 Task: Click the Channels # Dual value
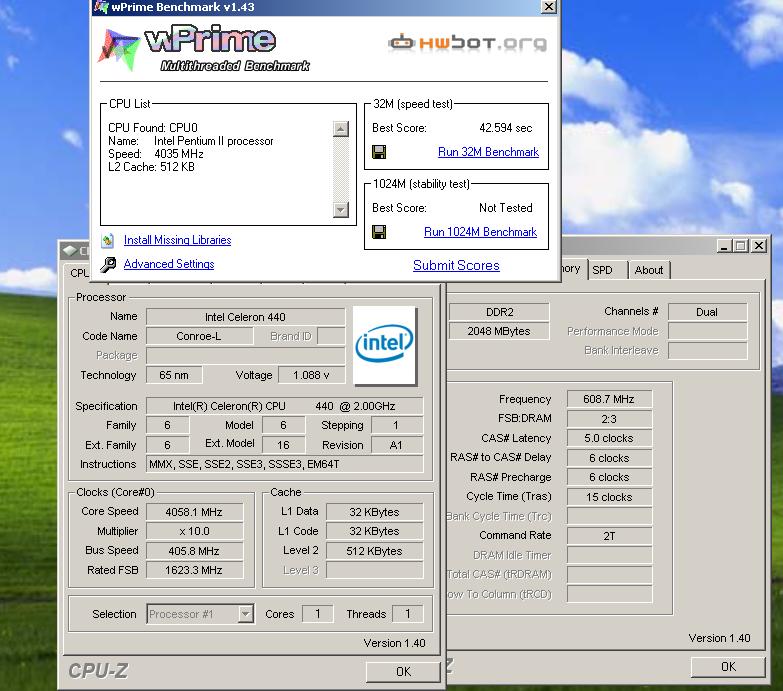pyautogui.click(x=707, y=312)
